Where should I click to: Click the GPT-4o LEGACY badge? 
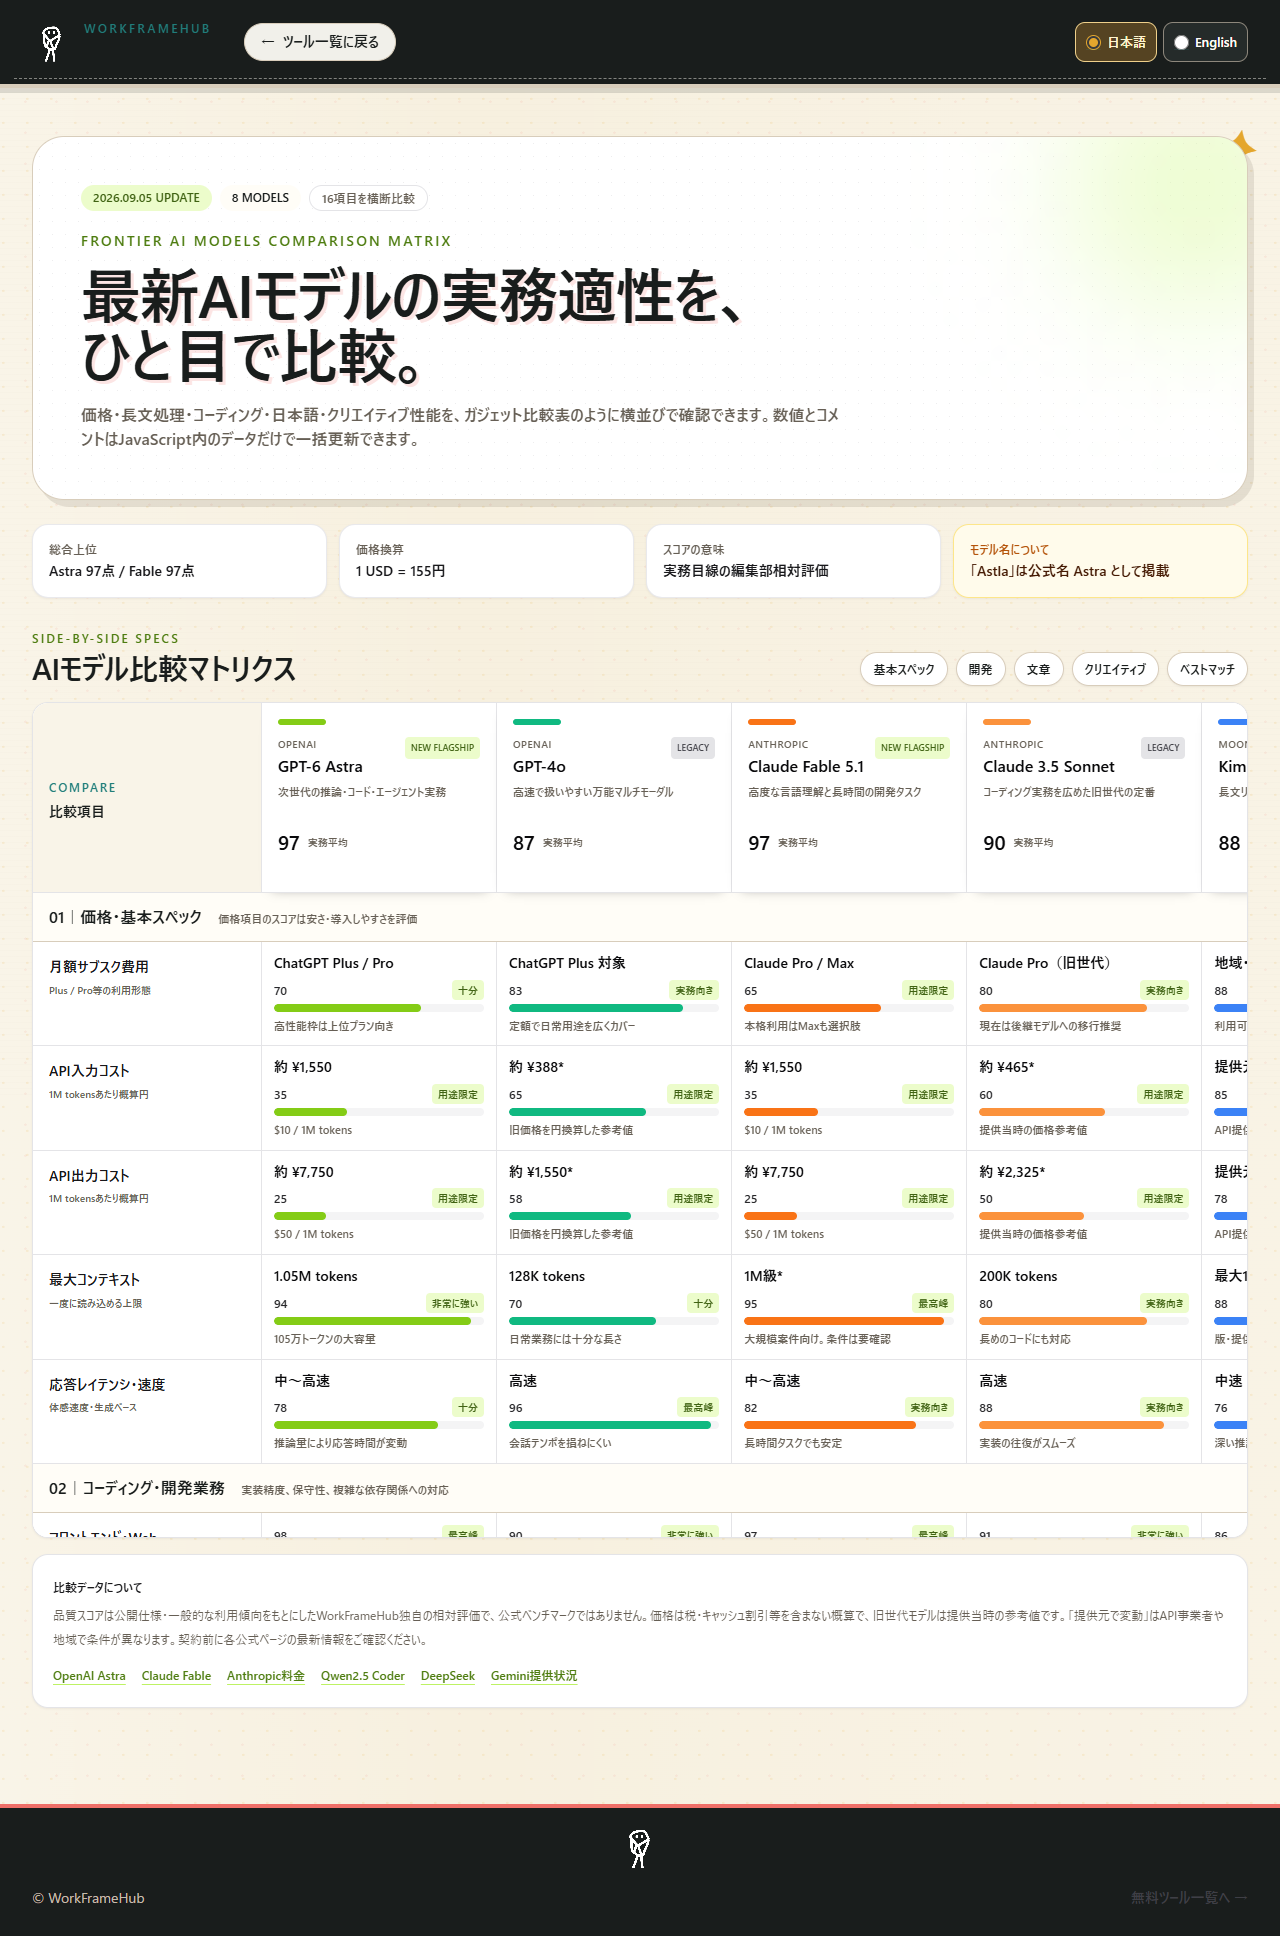click(x=693, y=748)
